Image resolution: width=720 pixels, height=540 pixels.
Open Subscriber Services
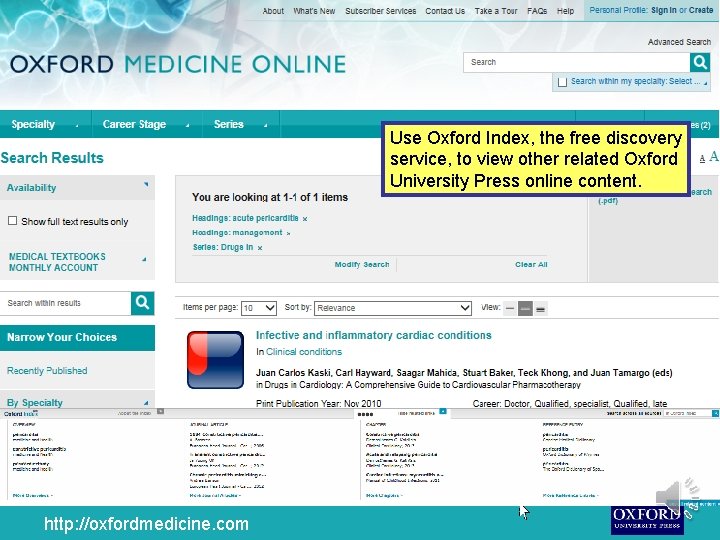381,11
